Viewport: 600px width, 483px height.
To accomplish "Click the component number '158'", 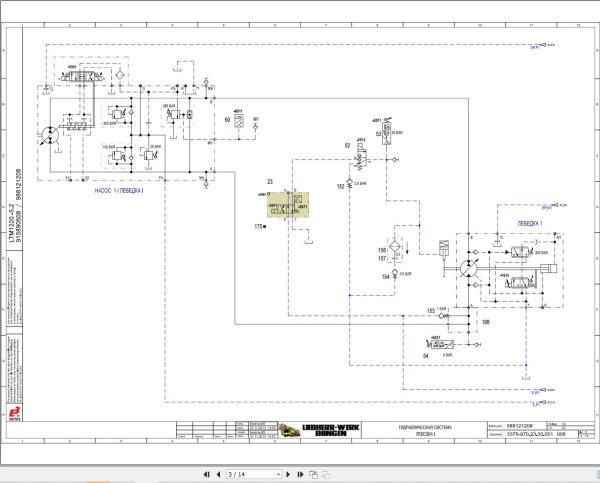I will click(486, 322).
